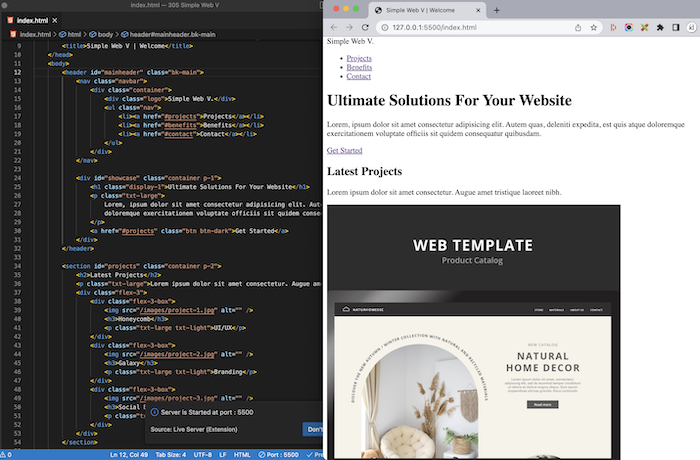This screenshot has height=460, width=700.
Task: Select the Simple Web V browser tab
Action: click(426, 10)
